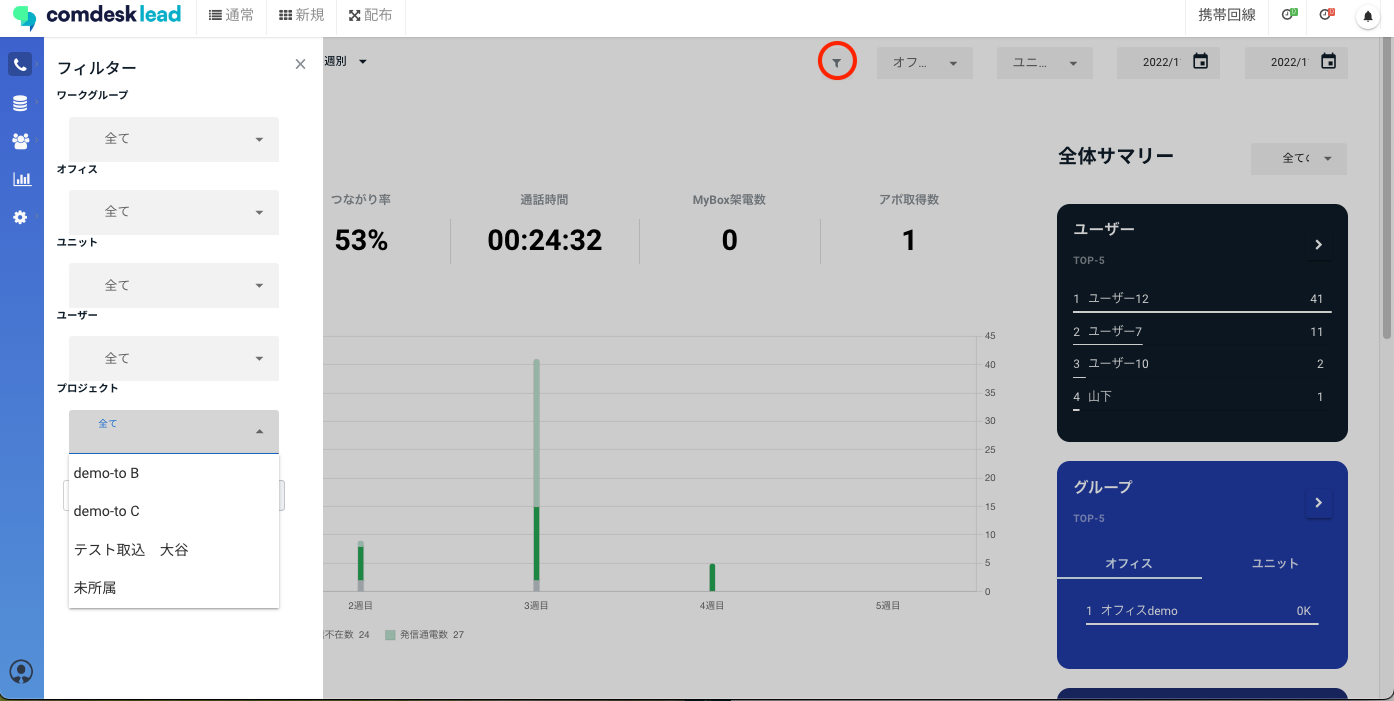Open the users group icon in sidebar
This screenshot has width=1394, height=701.
pyautogui.click(x=20, y=141)
